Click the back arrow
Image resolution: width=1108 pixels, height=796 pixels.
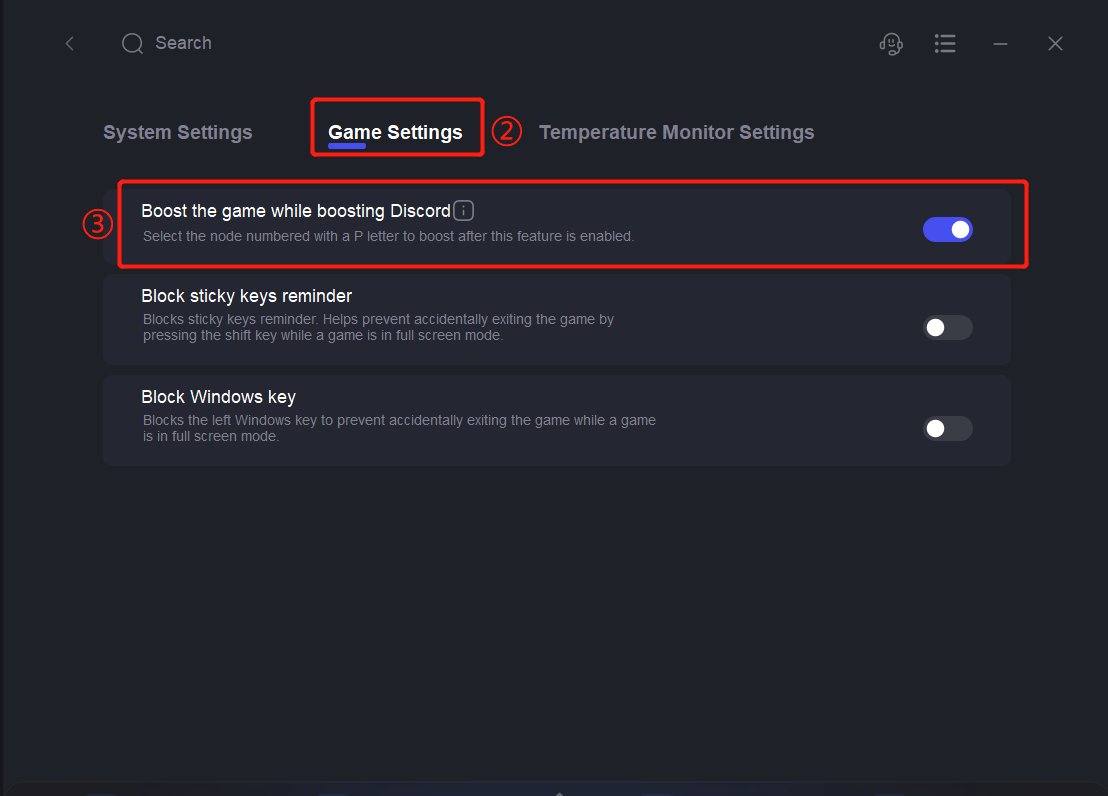click(x=68, y=43)
